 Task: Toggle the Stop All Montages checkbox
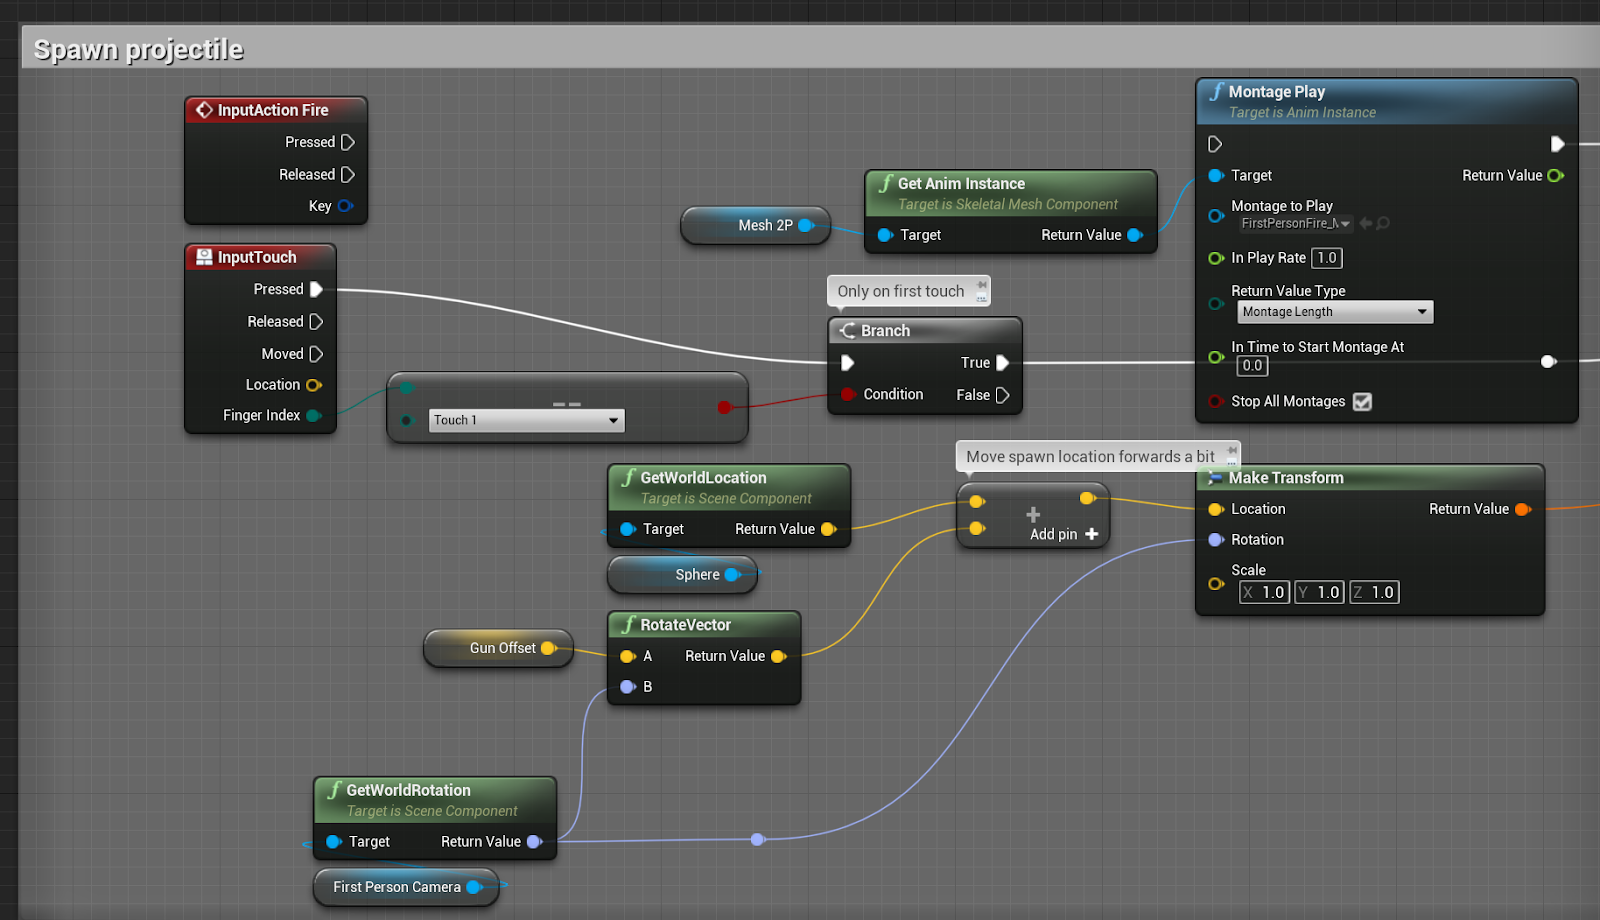click(1362, 401)
